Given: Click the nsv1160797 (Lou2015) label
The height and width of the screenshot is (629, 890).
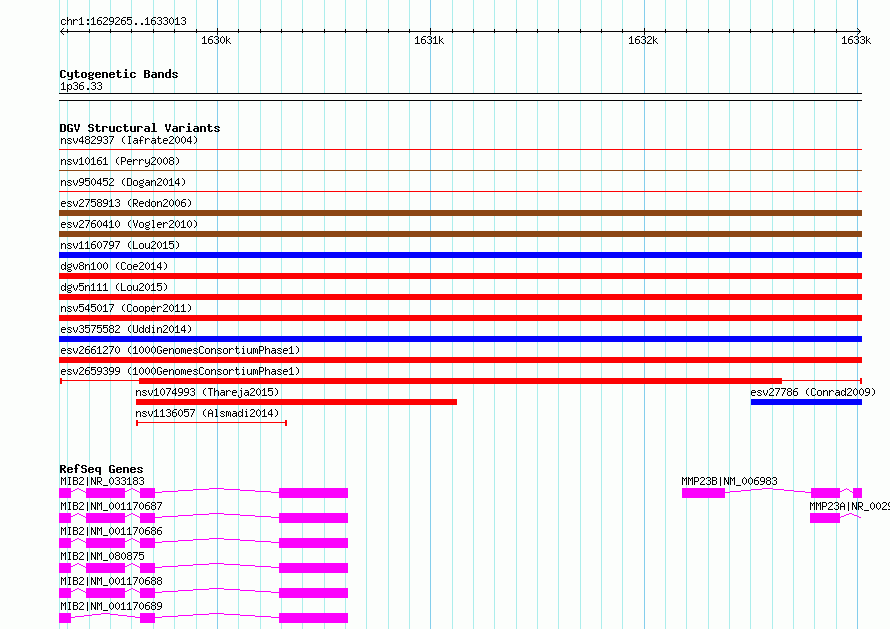Looking at the screenshot, I should coord(120,245).
